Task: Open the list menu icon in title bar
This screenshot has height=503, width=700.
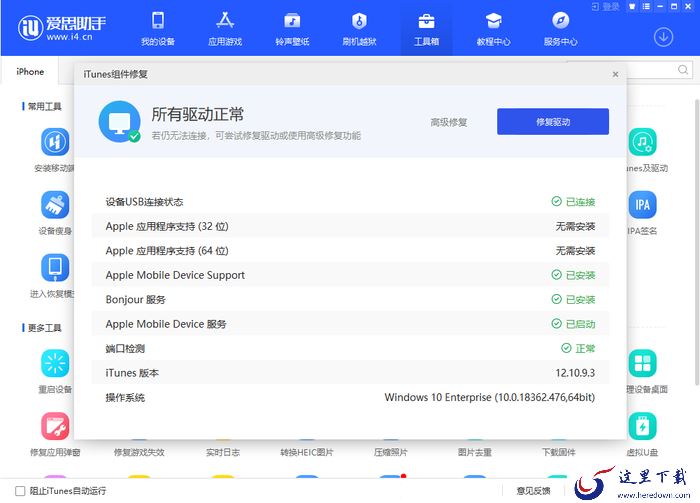Action: [x=646, y=6]
